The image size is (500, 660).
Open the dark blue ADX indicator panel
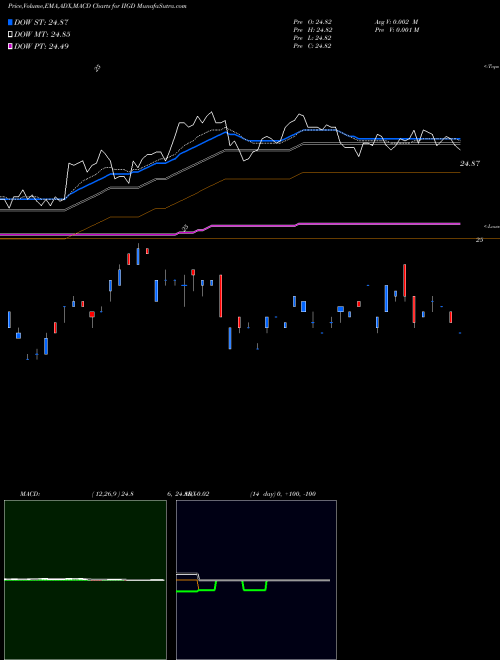coord(256,580)
